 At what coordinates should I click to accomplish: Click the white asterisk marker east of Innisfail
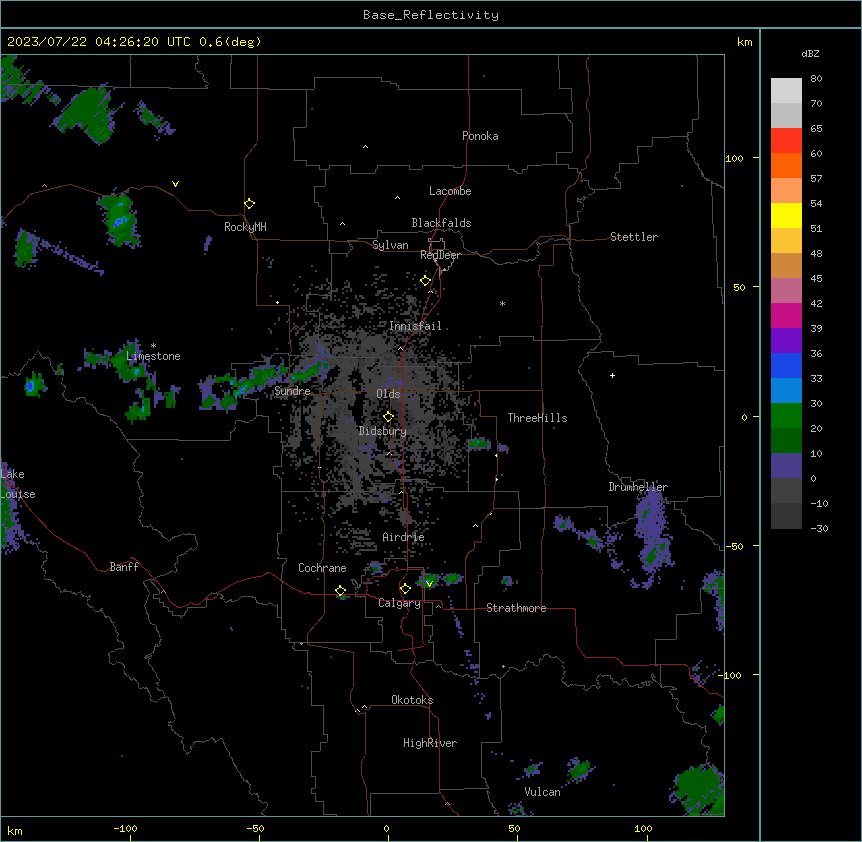[x=502, y=304]
